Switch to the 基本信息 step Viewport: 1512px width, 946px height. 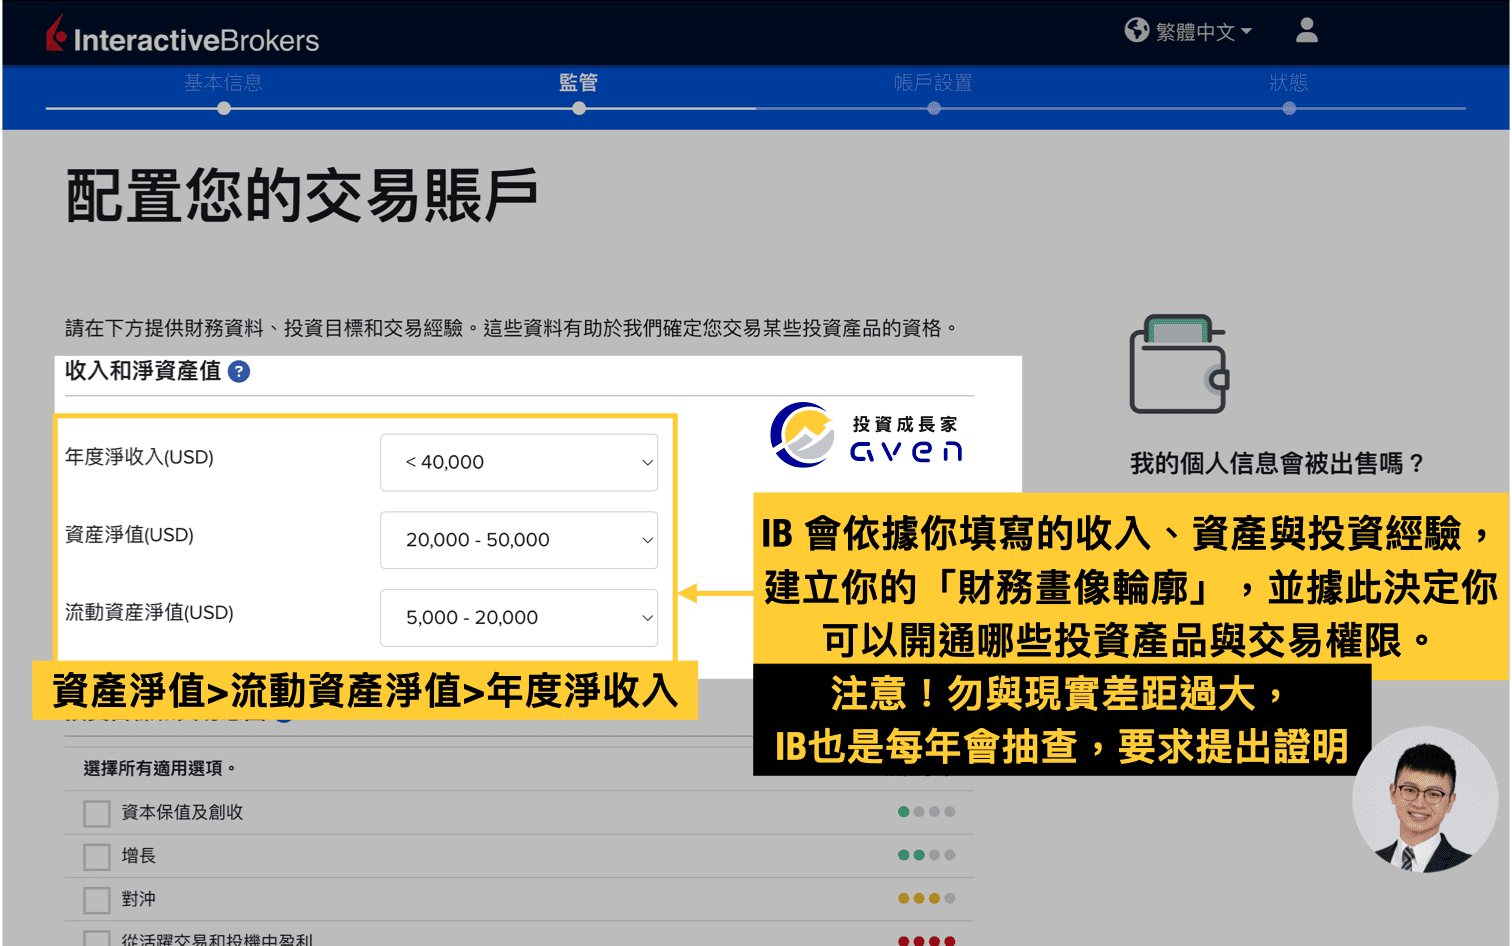click(222, 84)
